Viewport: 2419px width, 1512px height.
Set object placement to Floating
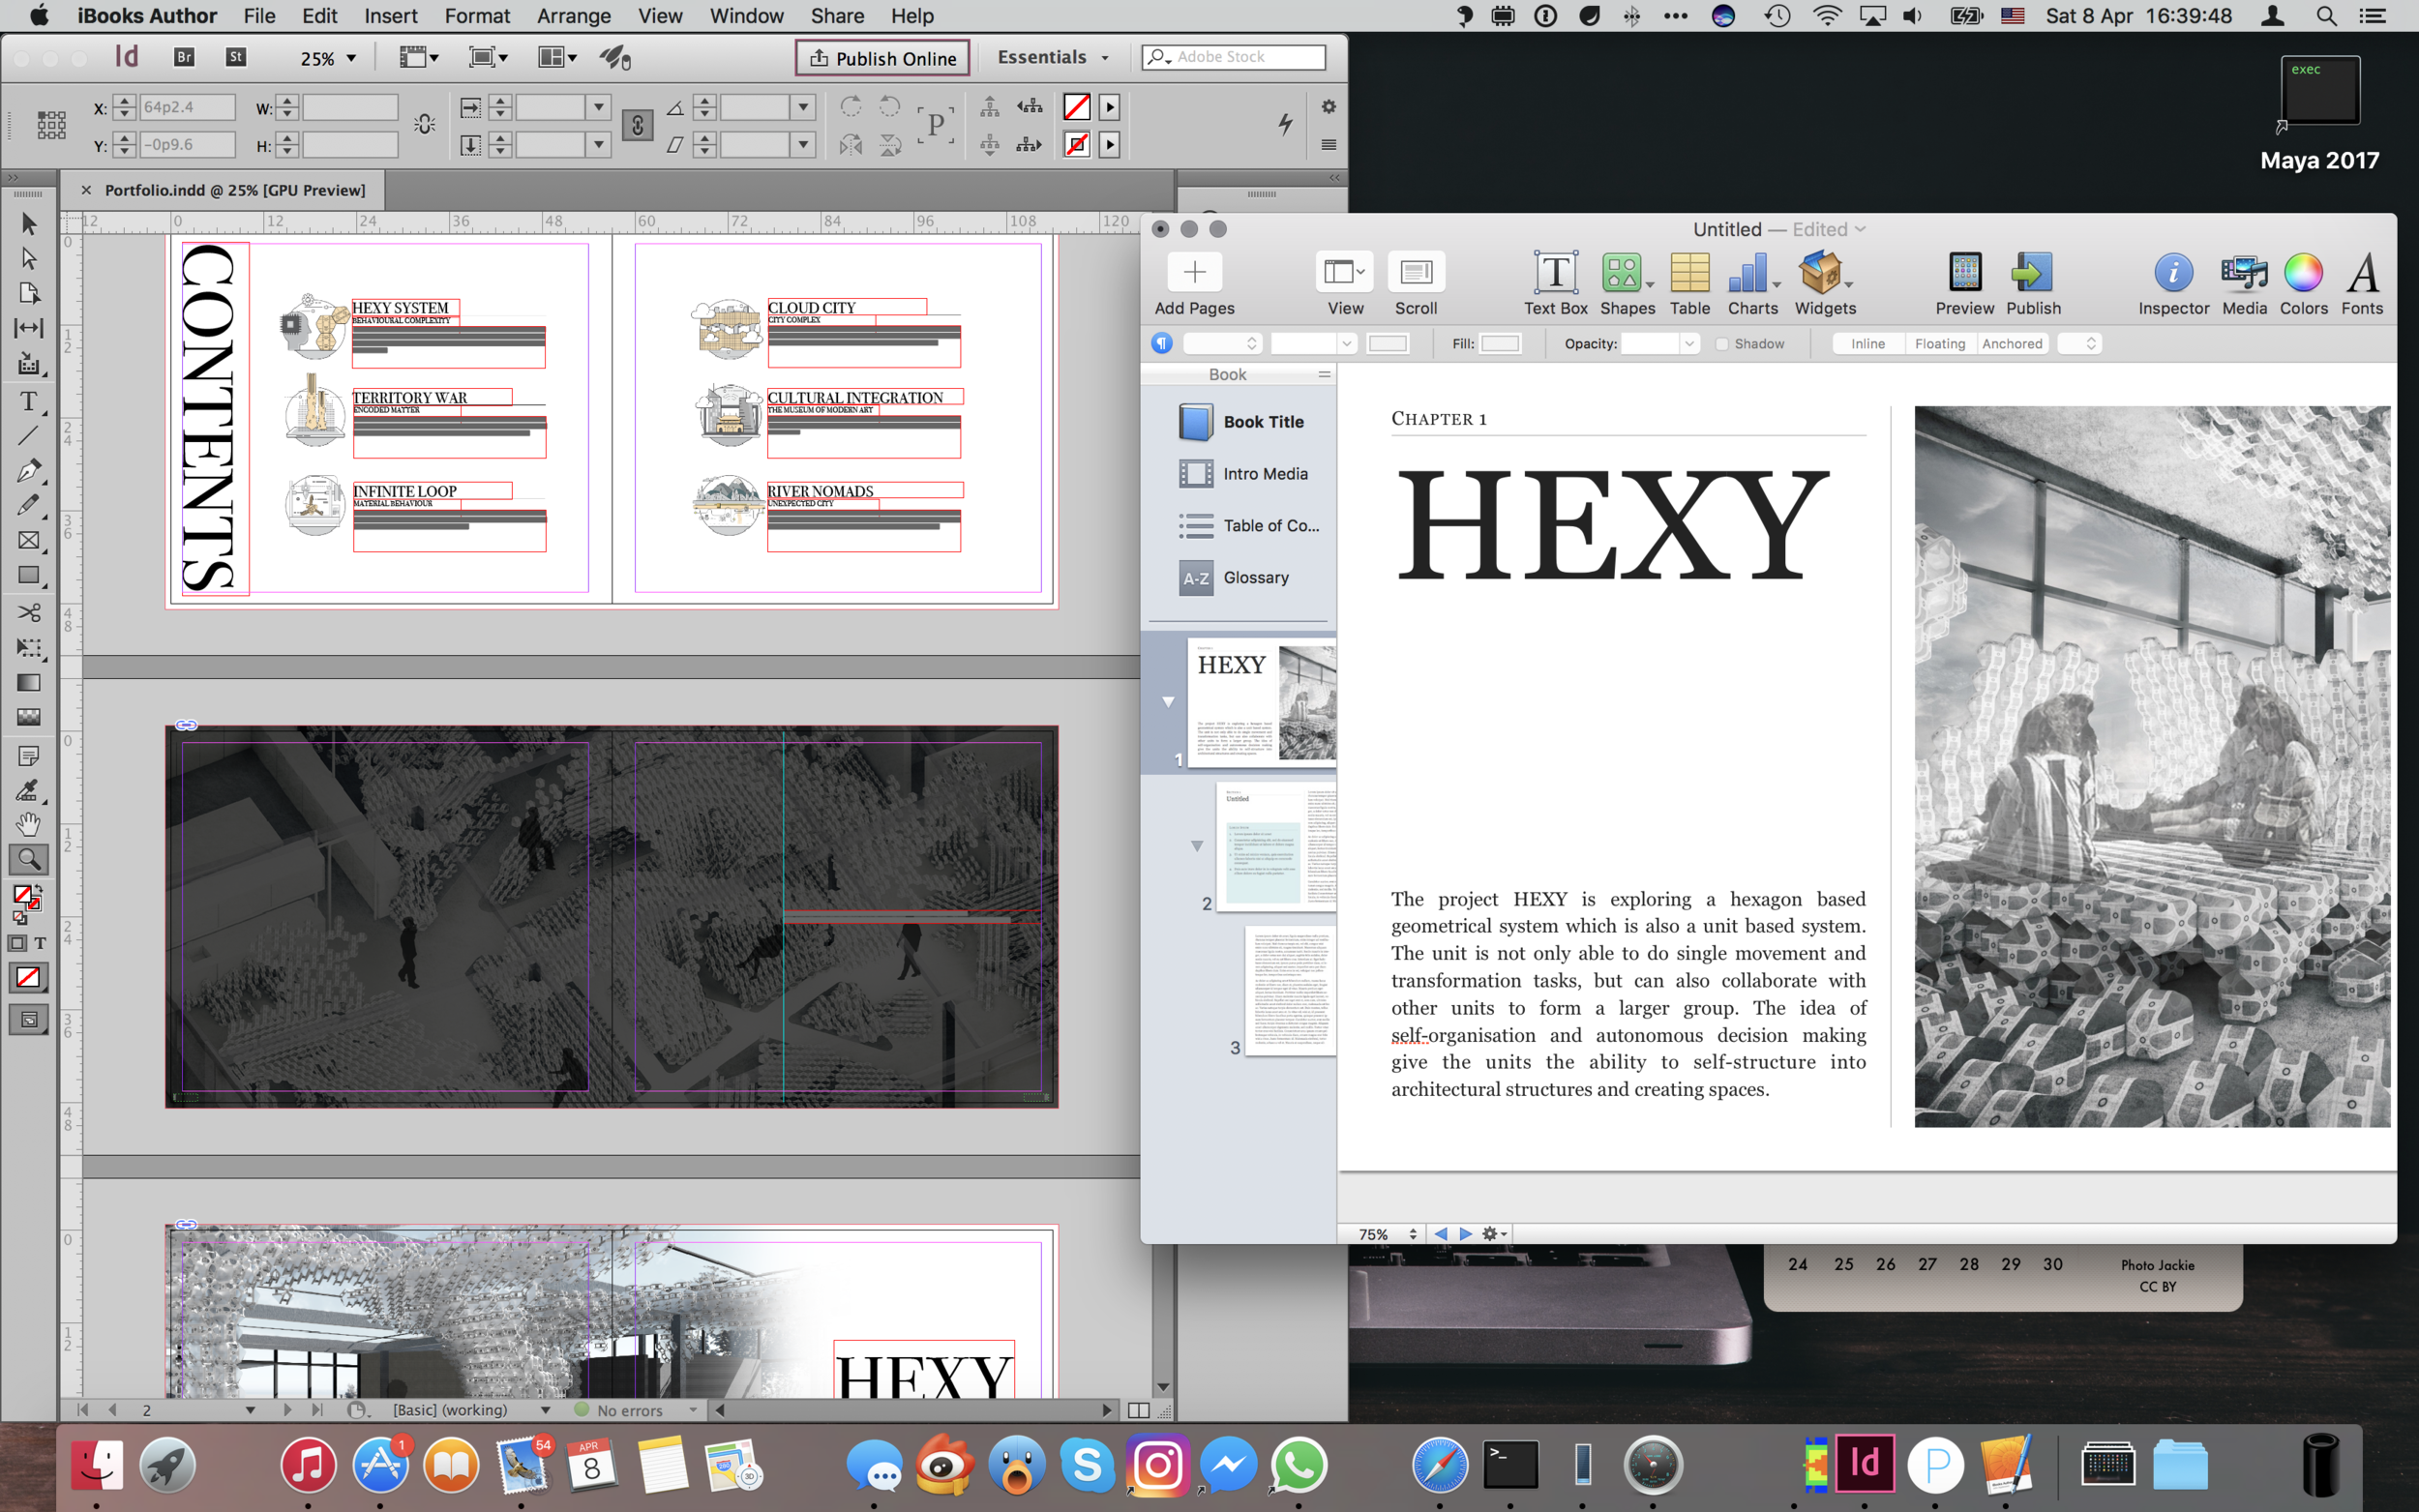click(x=1939, y=344)
